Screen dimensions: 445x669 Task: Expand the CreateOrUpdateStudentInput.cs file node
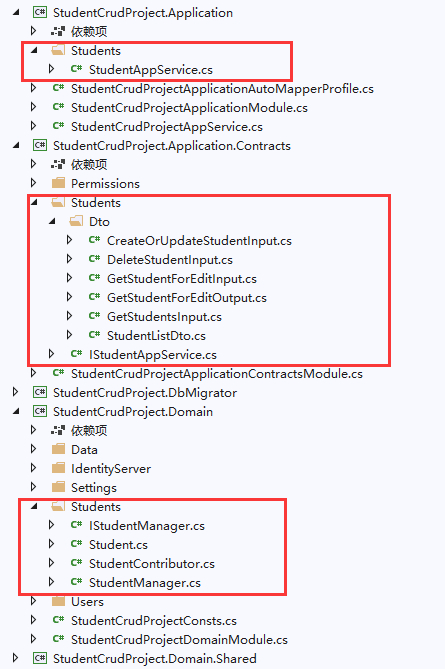(70, 240)
